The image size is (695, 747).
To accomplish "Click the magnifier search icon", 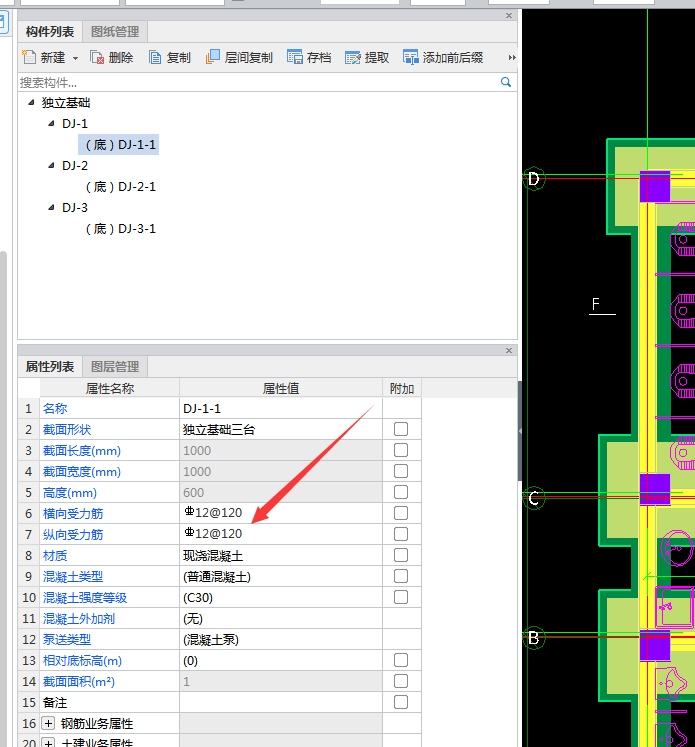I will [x=506, y=82].
